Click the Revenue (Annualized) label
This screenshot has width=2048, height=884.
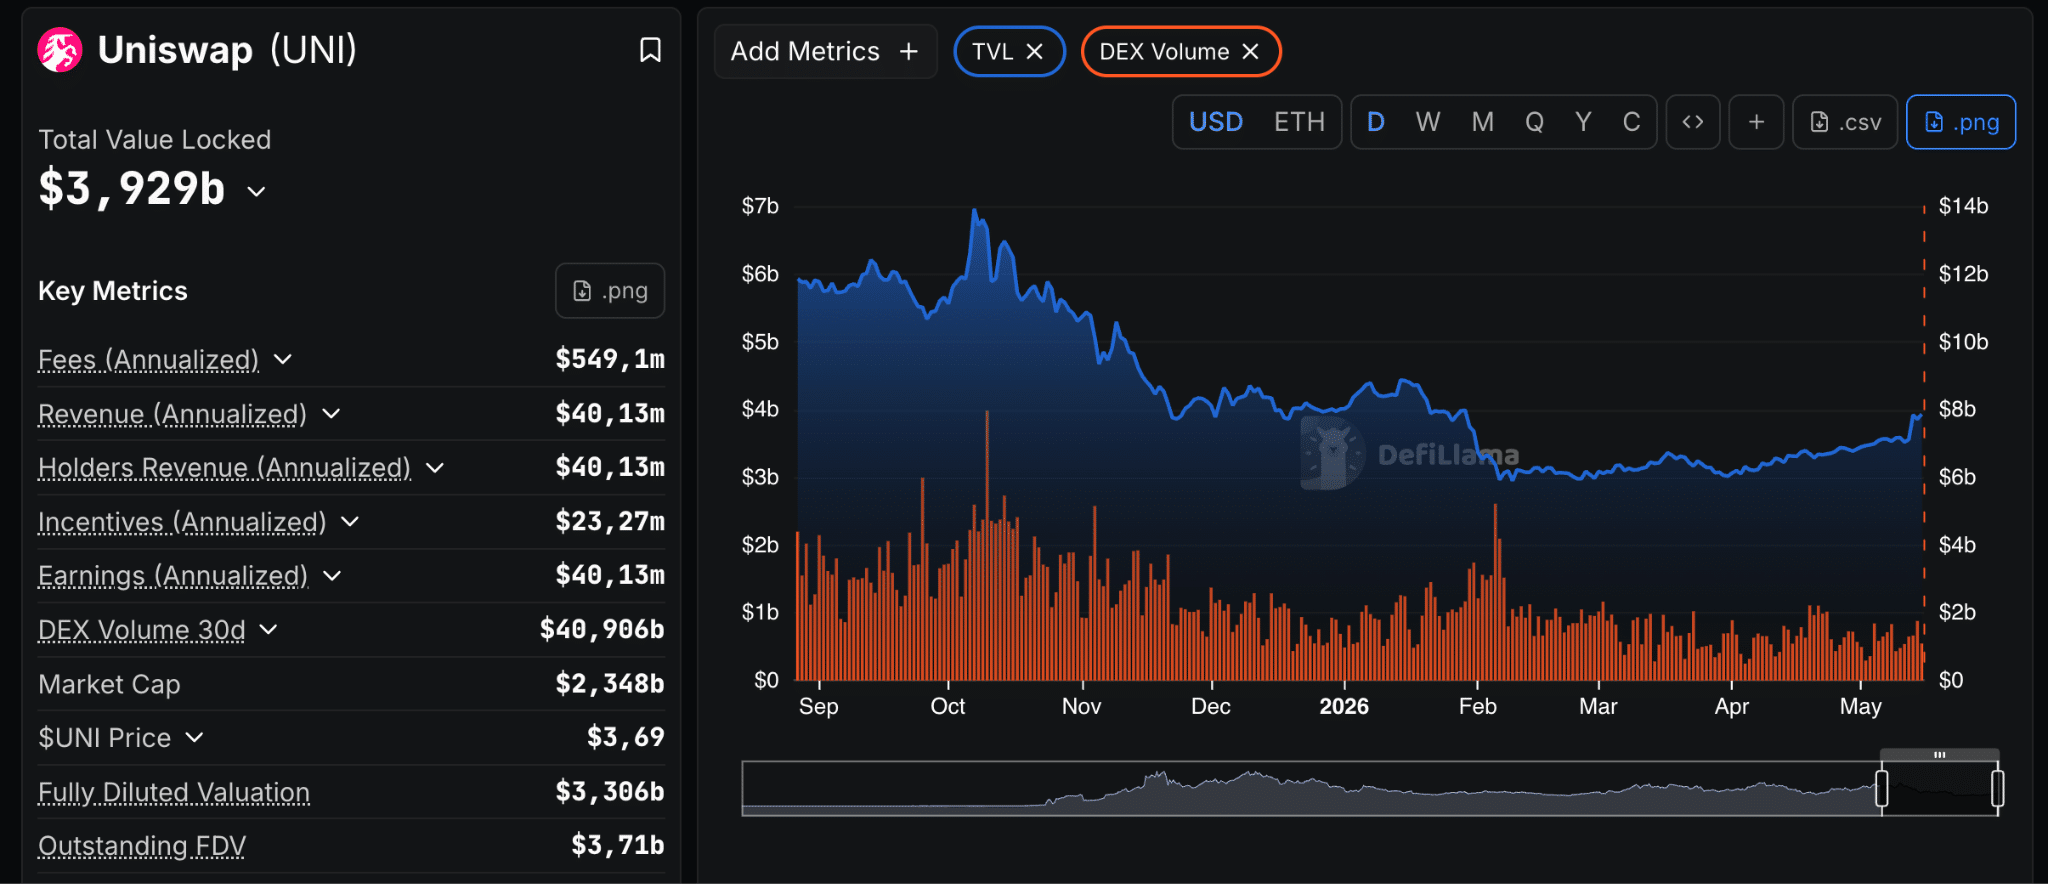point(172,413)
